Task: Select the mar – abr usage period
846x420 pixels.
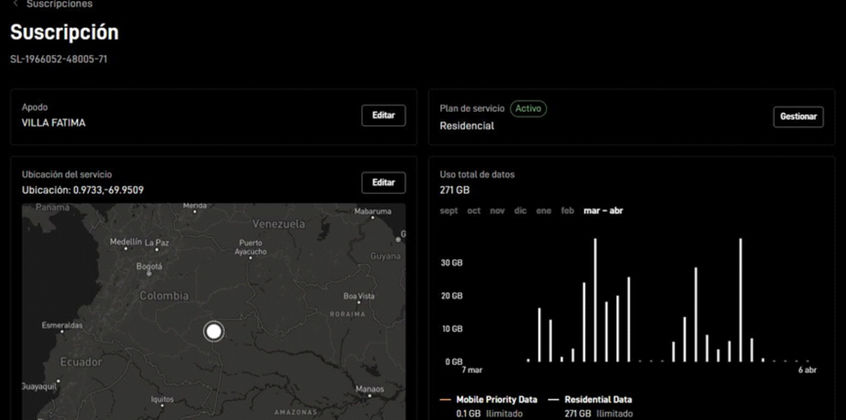Action: pyautogui.click(x=603, y=211)
